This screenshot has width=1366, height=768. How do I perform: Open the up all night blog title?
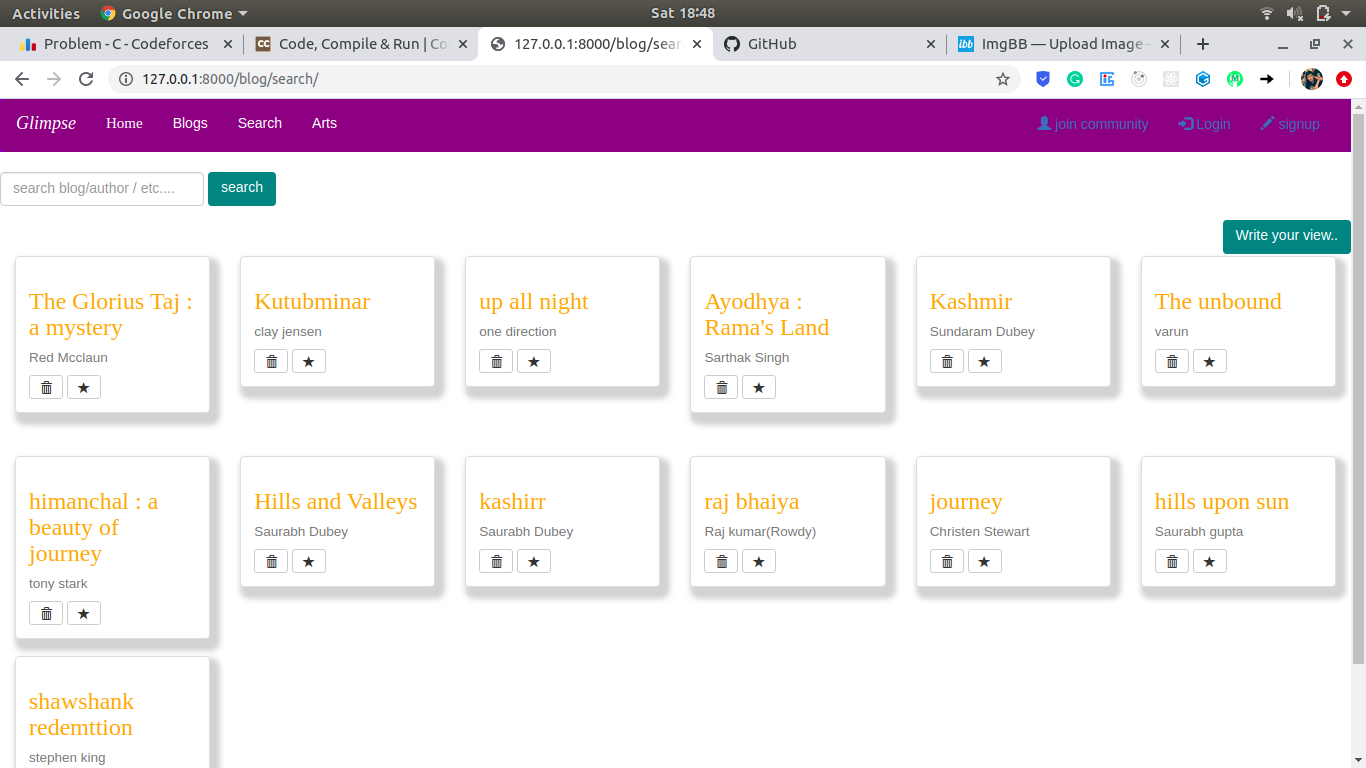tap(534, 301)
